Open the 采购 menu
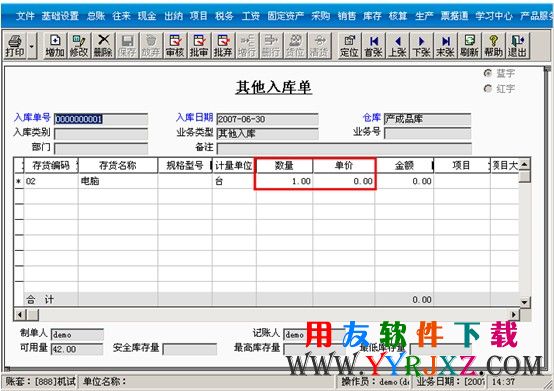The width and height of the screenshot is (554, 391). click(x=320, y=16)
